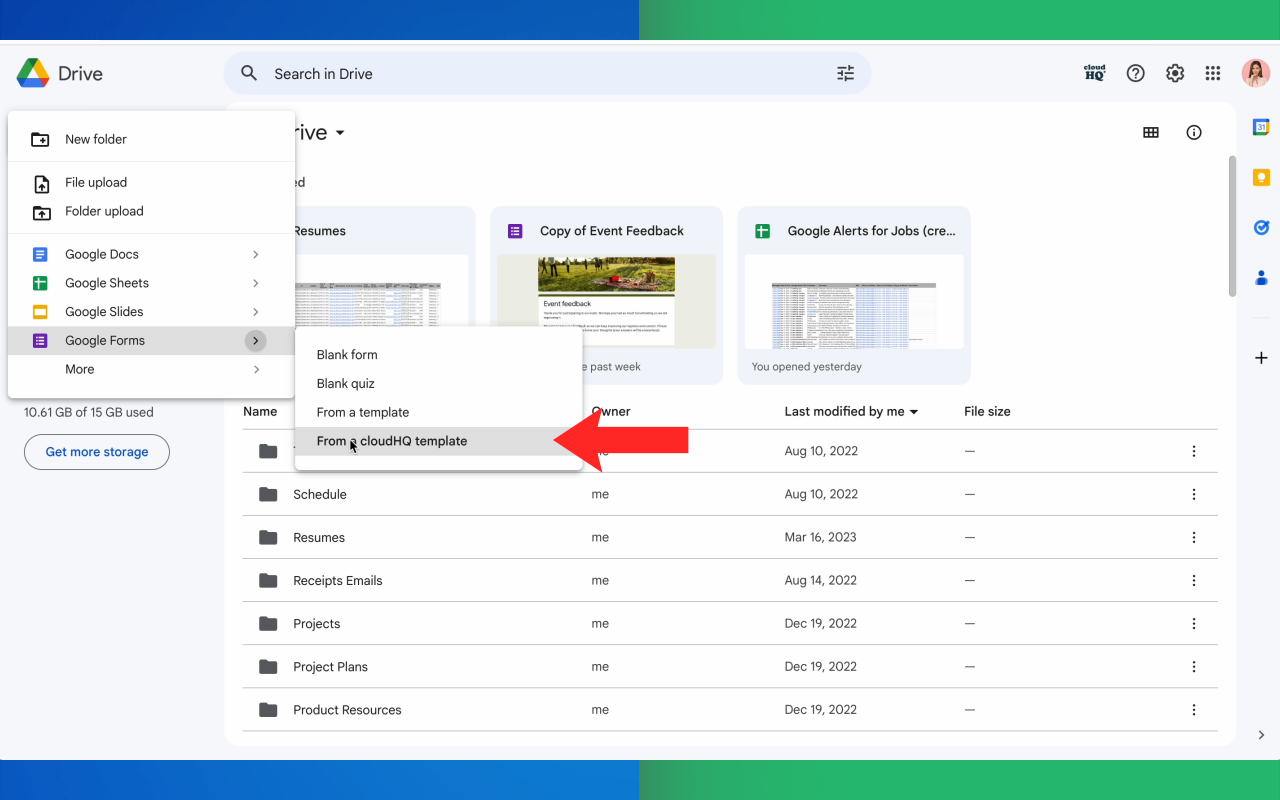
Task: Open the Google apps launcher
Action: [x=1212, y=73]
